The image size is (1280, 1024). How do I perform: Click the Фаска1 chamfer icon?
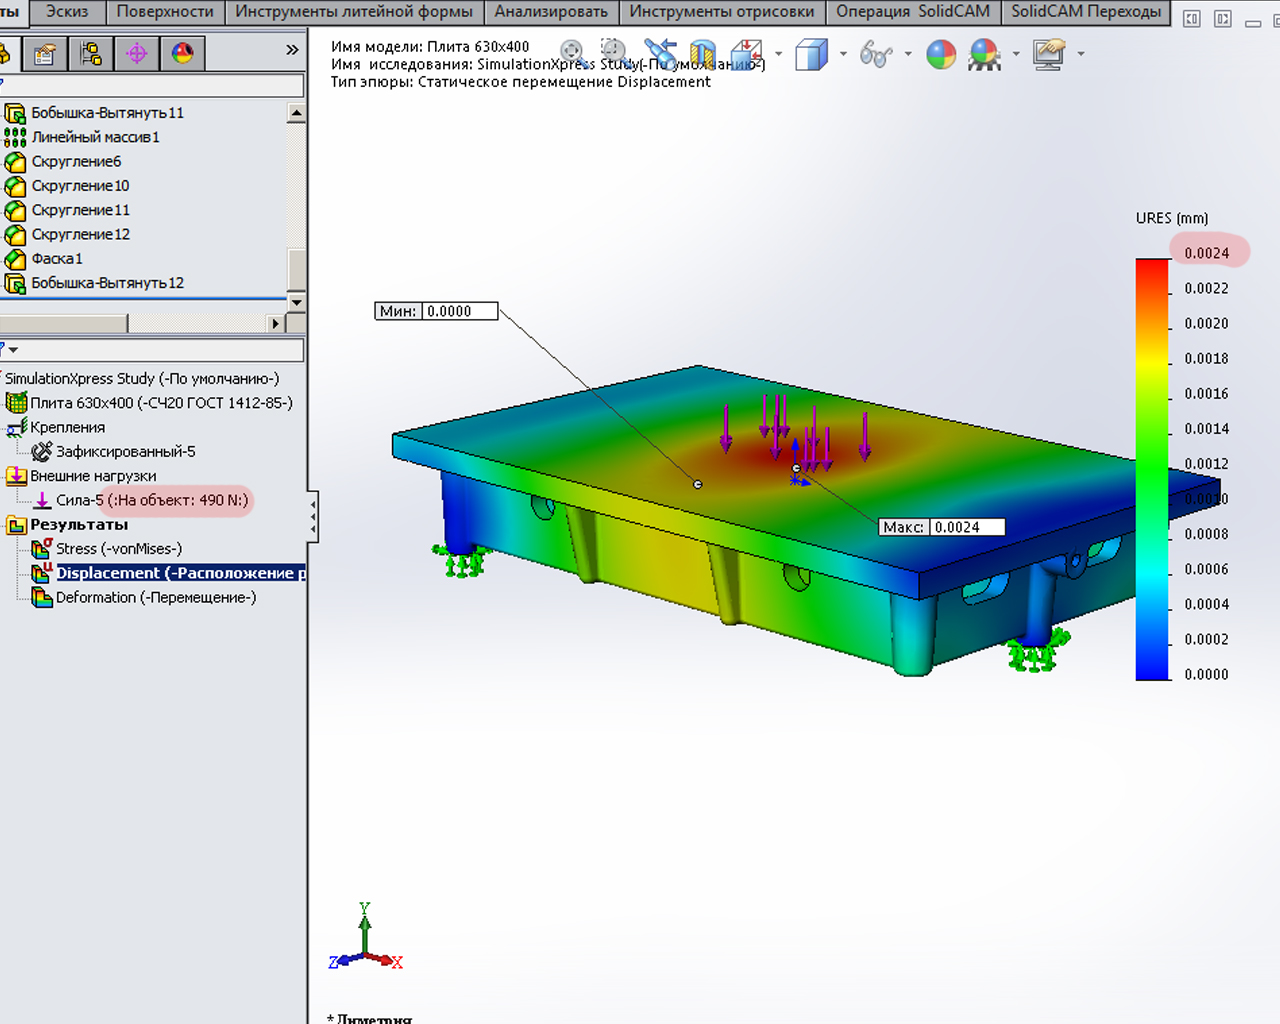pos(15,259)
